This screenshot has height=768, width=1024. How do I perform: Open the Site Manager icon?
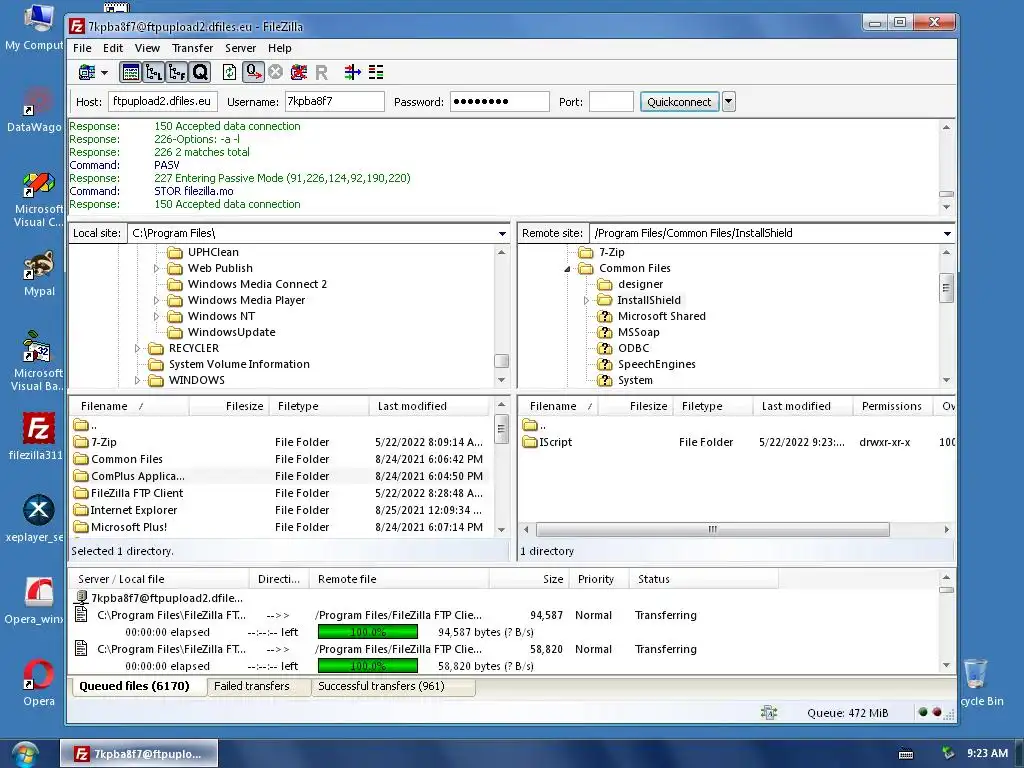pos(86,72)
